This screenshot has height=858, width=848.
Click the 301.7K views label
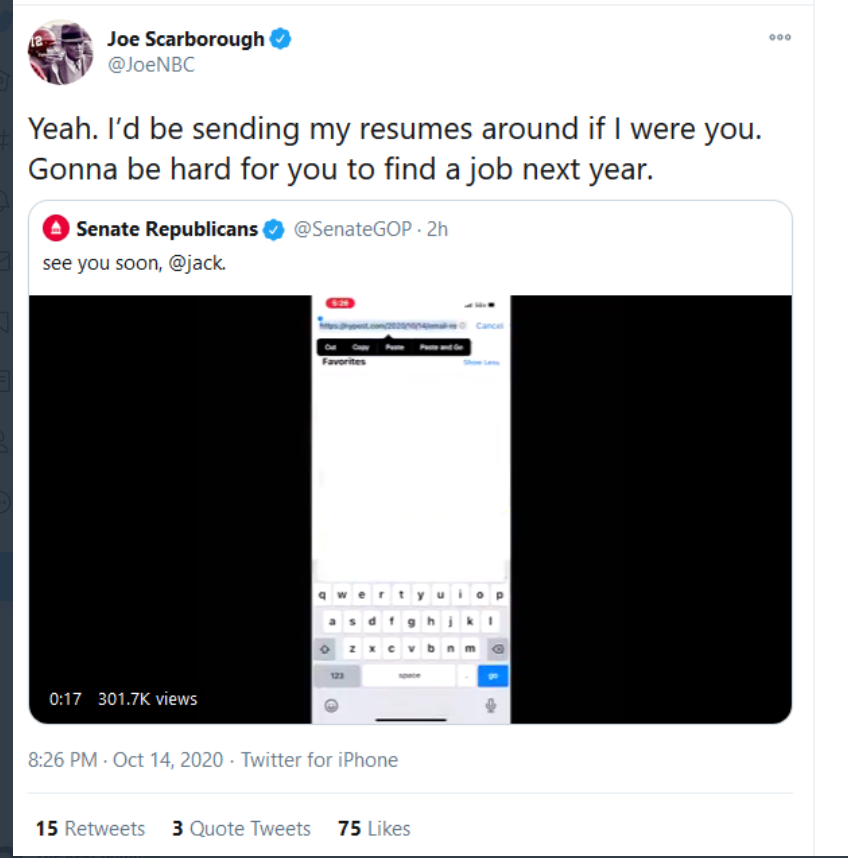(x=147, y=699)
